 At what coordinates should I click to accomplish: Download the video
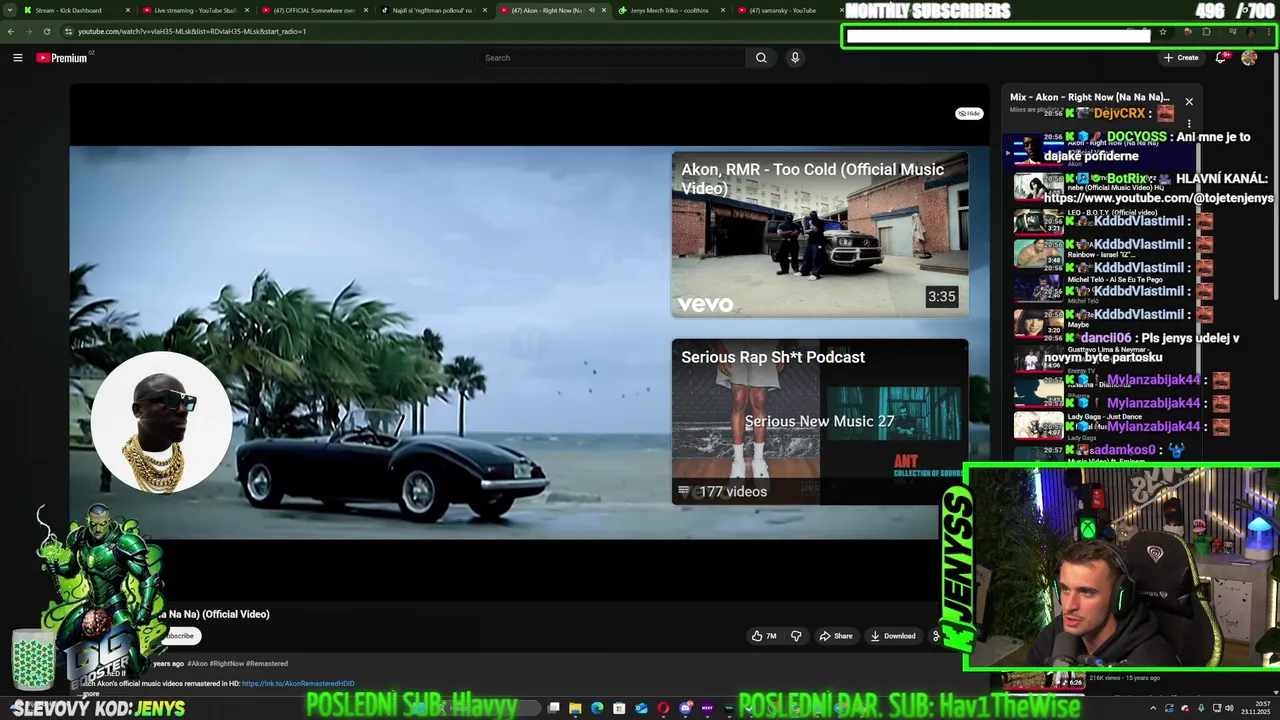click(893, 636)
